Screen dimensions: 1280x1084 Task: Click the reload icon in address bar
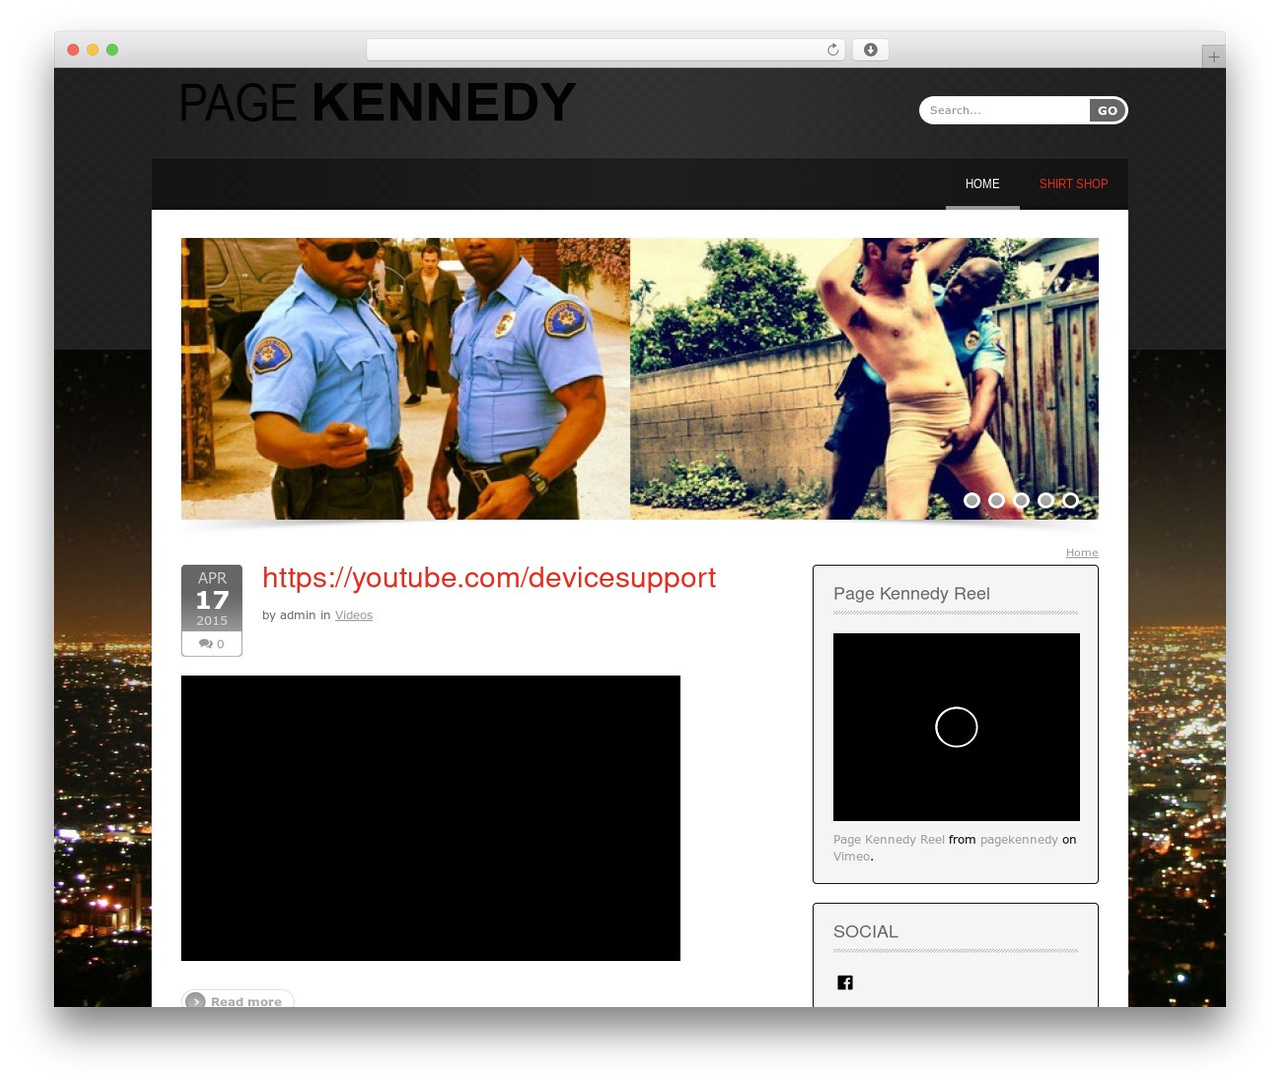(x=832, y=50)
